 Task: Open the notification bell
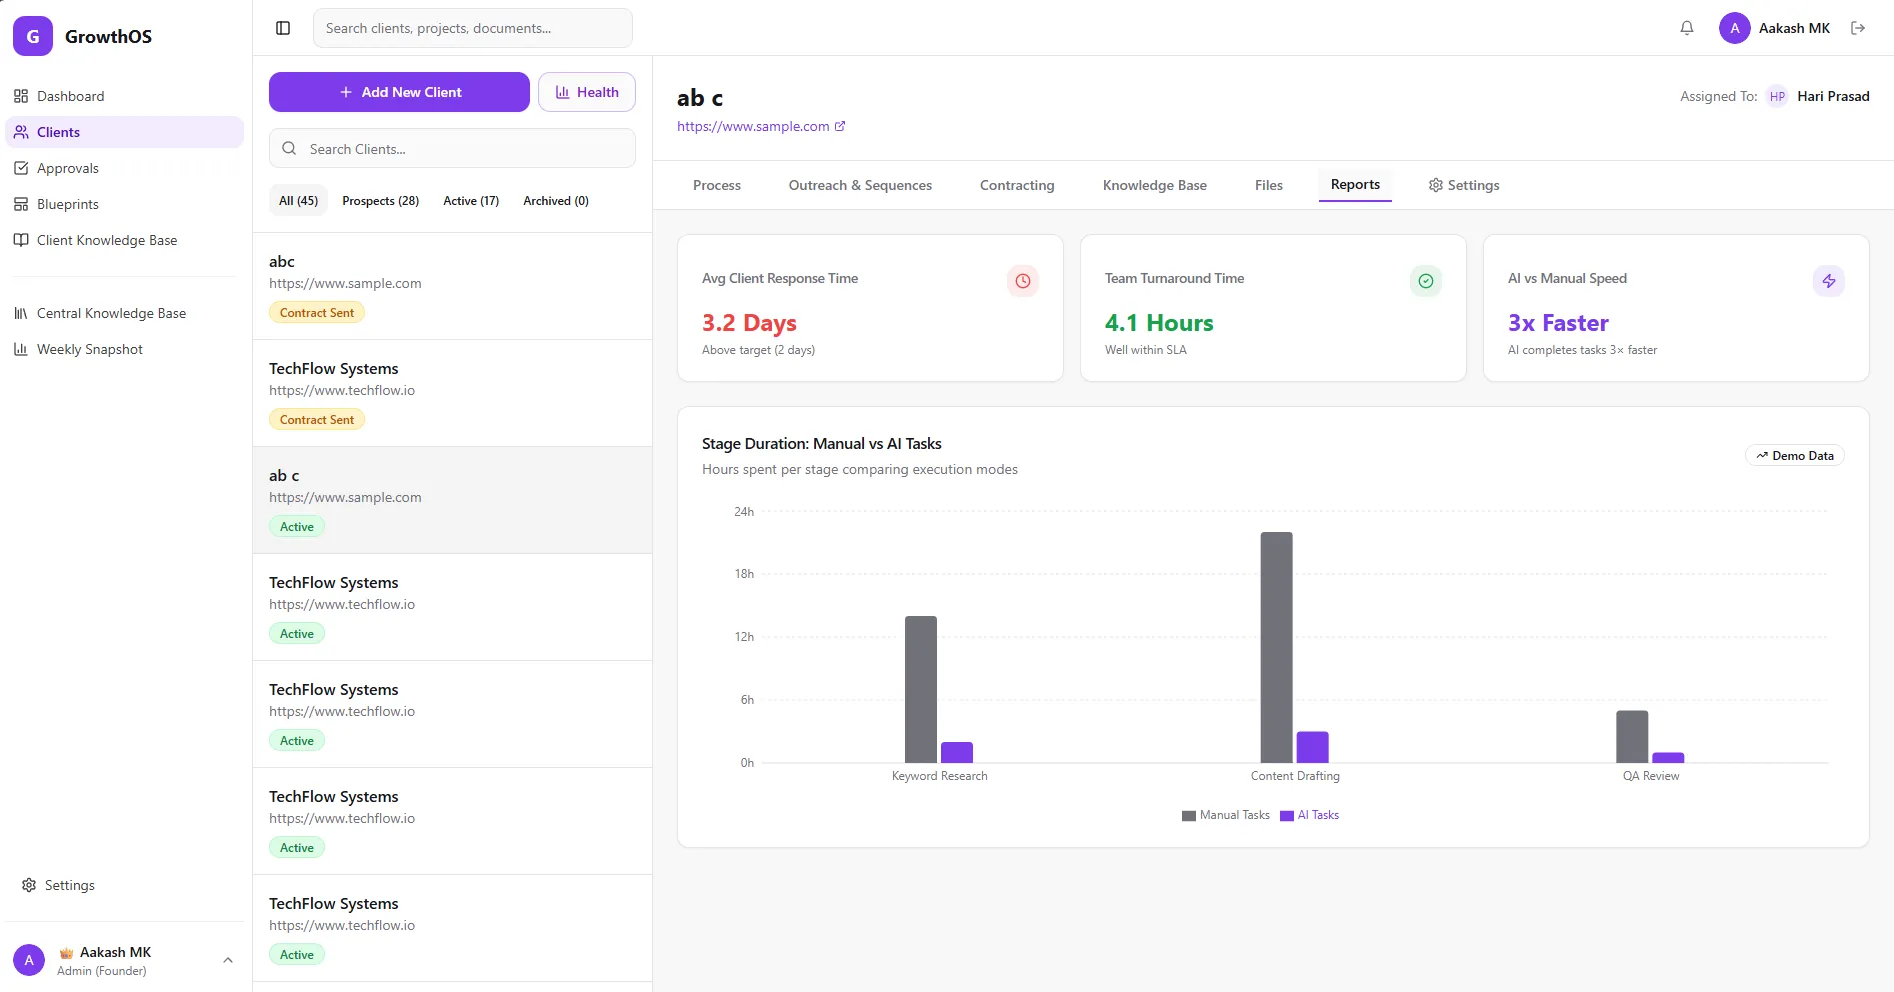pos(1686,28)
